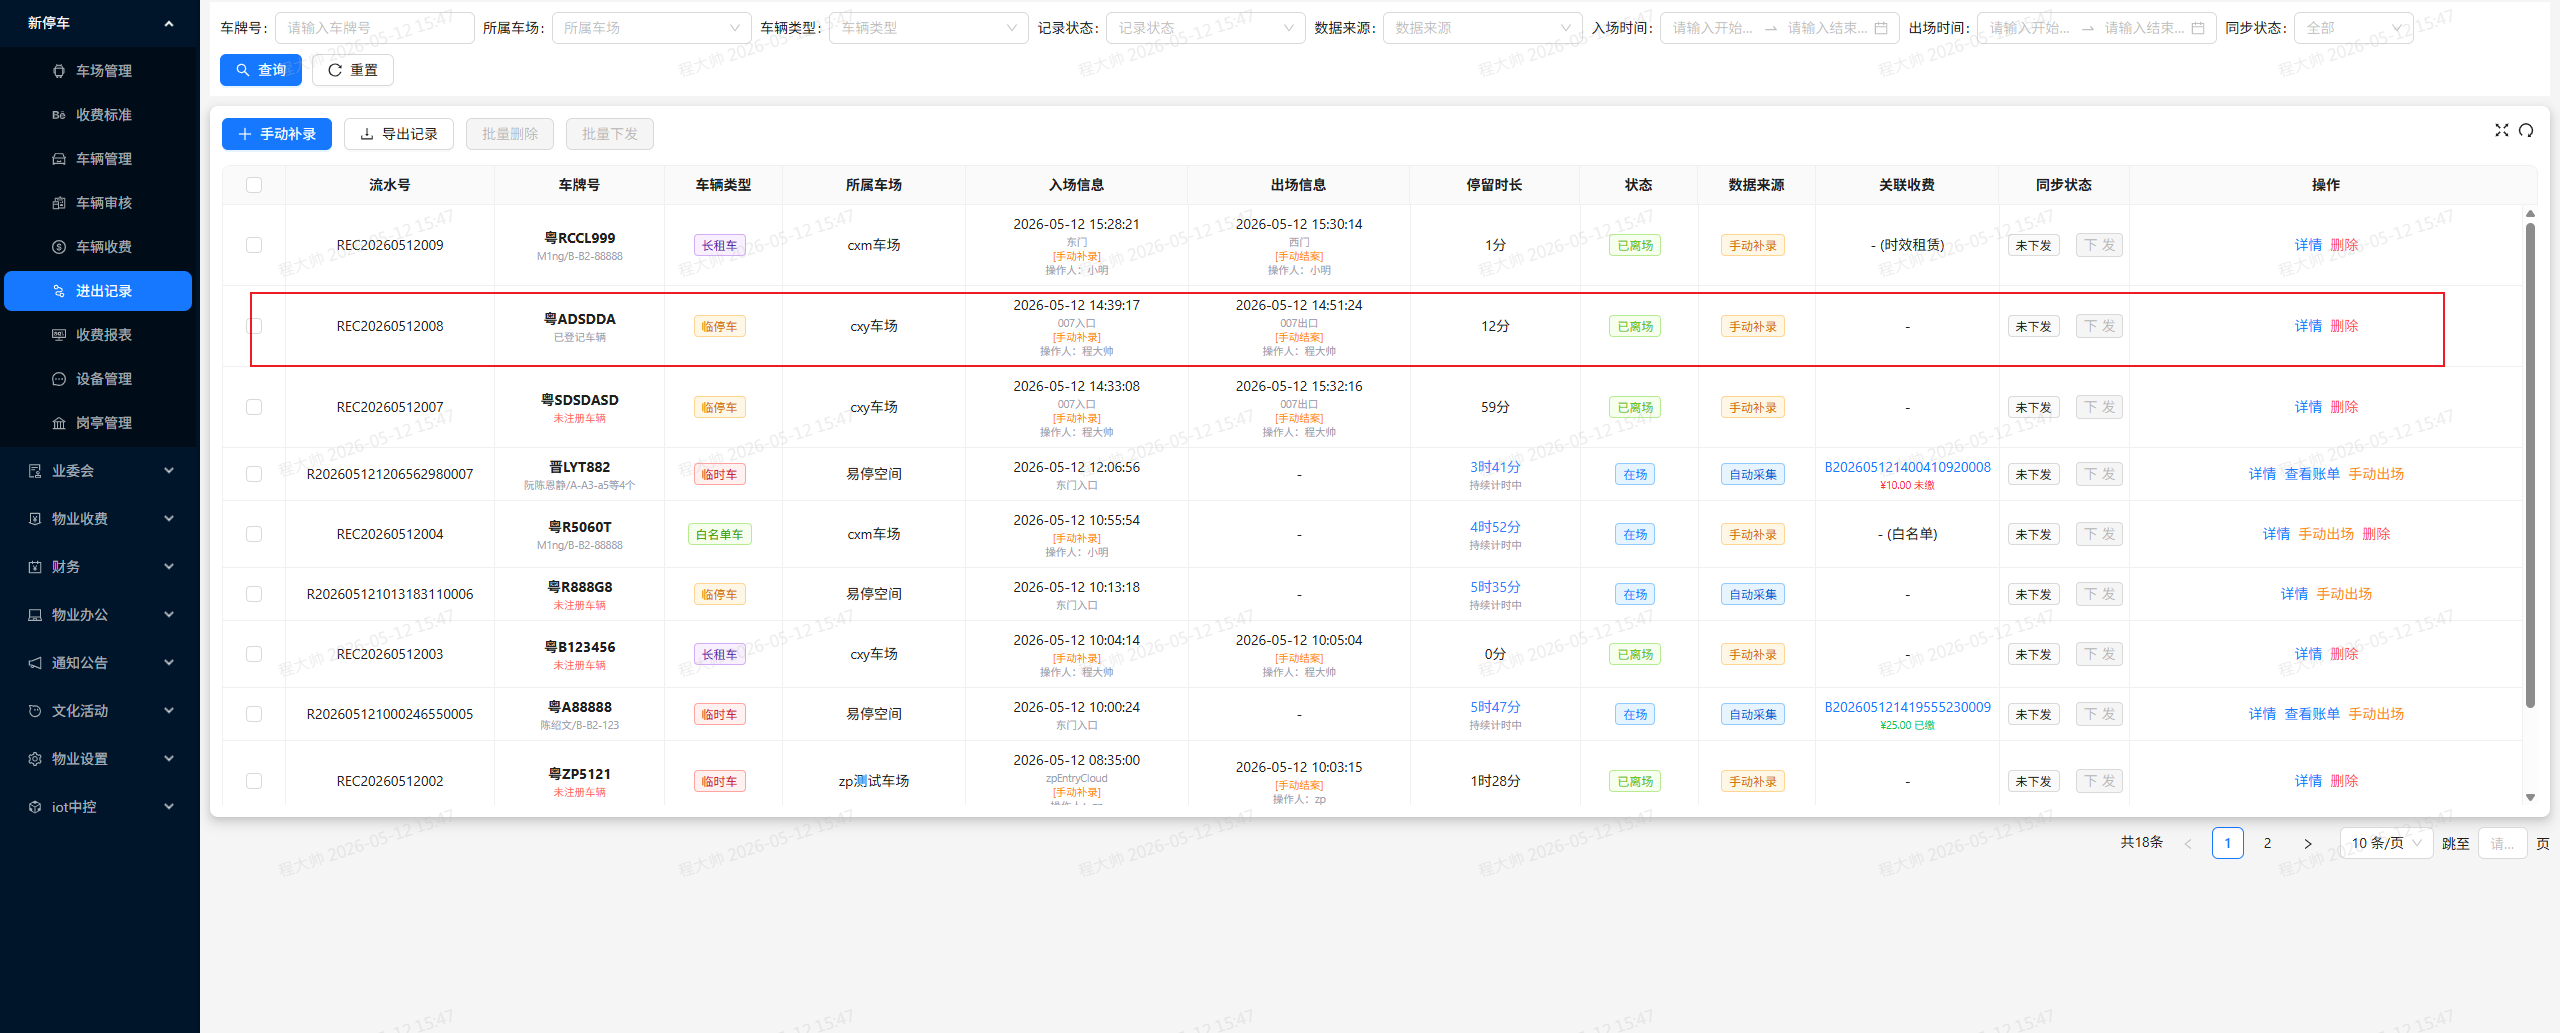
Task: Open the 同步状态 dropdown showing 全部
Action: point(2354,28)
